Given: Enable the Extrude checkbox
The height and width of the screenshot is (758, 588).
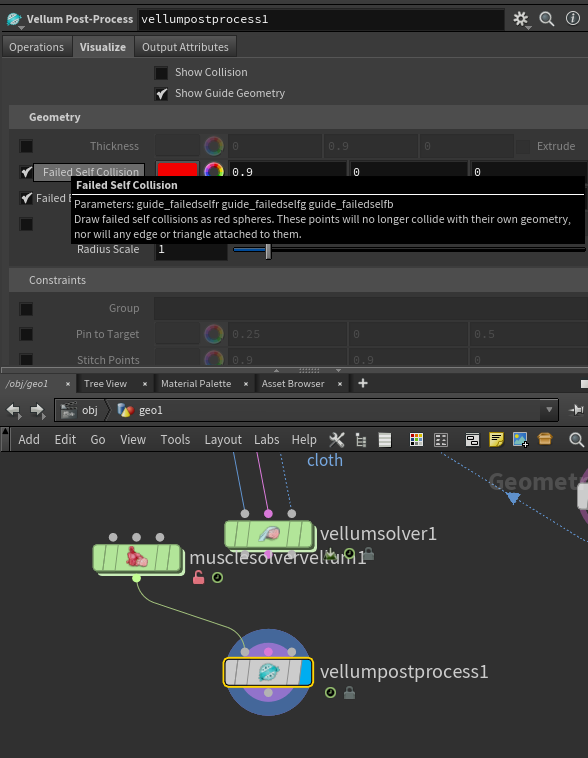Looking at the screenshot, I should click(x=523, y=146).
